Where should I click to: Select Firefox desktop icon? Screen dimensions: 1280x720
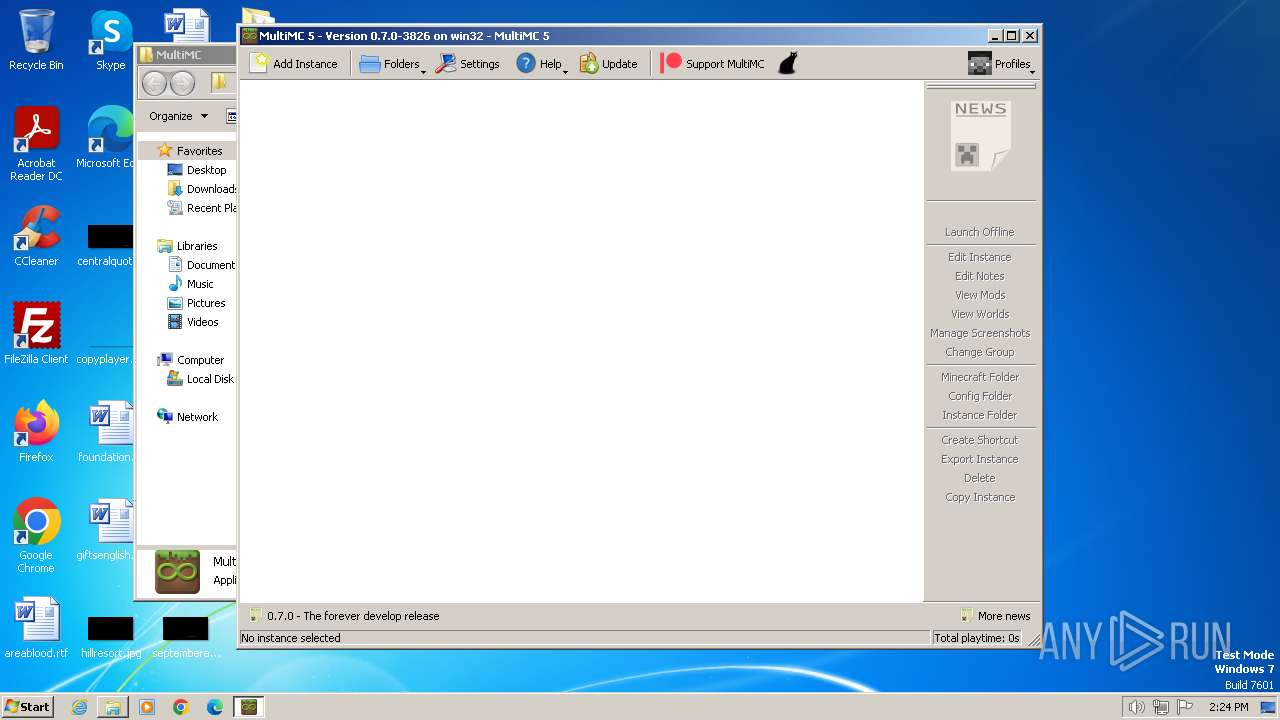(x=36, y=431)
